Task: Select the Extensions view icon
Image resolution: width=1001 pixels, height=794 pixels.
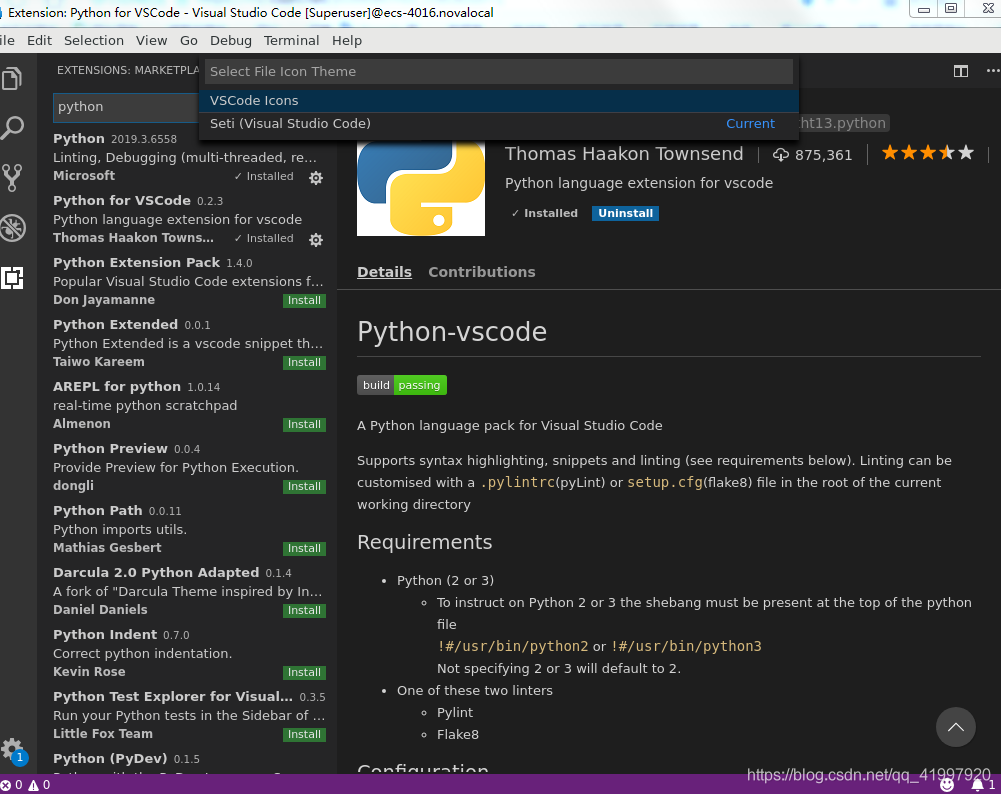Action: tap(12, 278)
